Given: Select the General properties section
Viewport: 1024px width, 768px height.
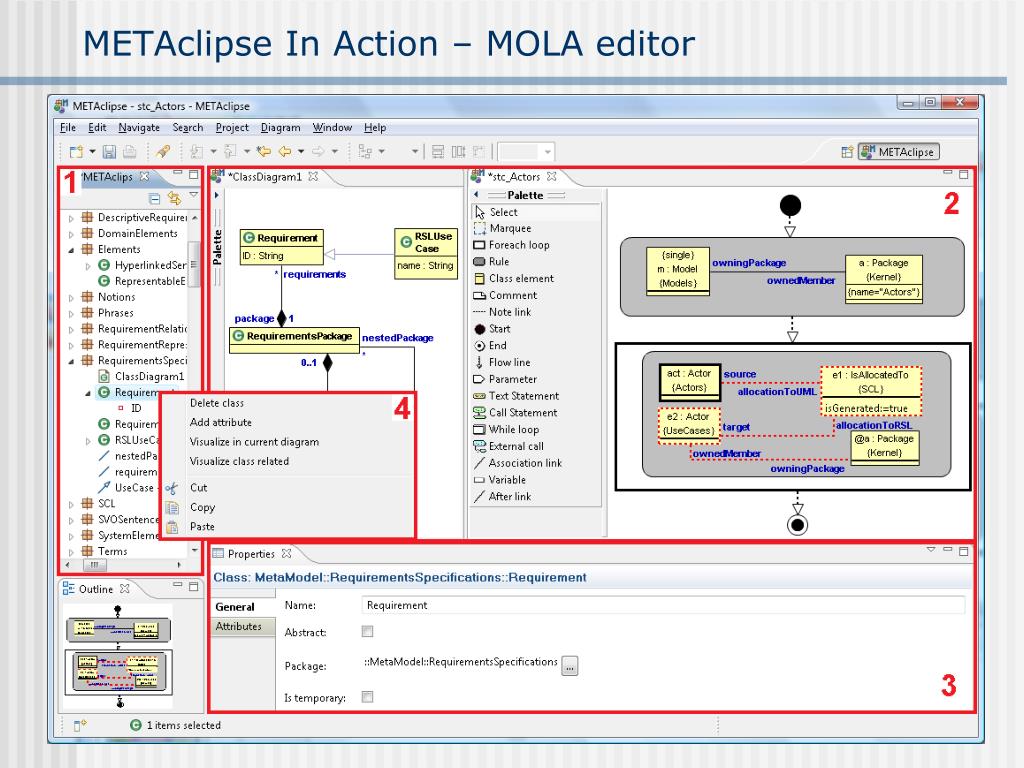Looking at the screenshot, I should tap(235, 607).
